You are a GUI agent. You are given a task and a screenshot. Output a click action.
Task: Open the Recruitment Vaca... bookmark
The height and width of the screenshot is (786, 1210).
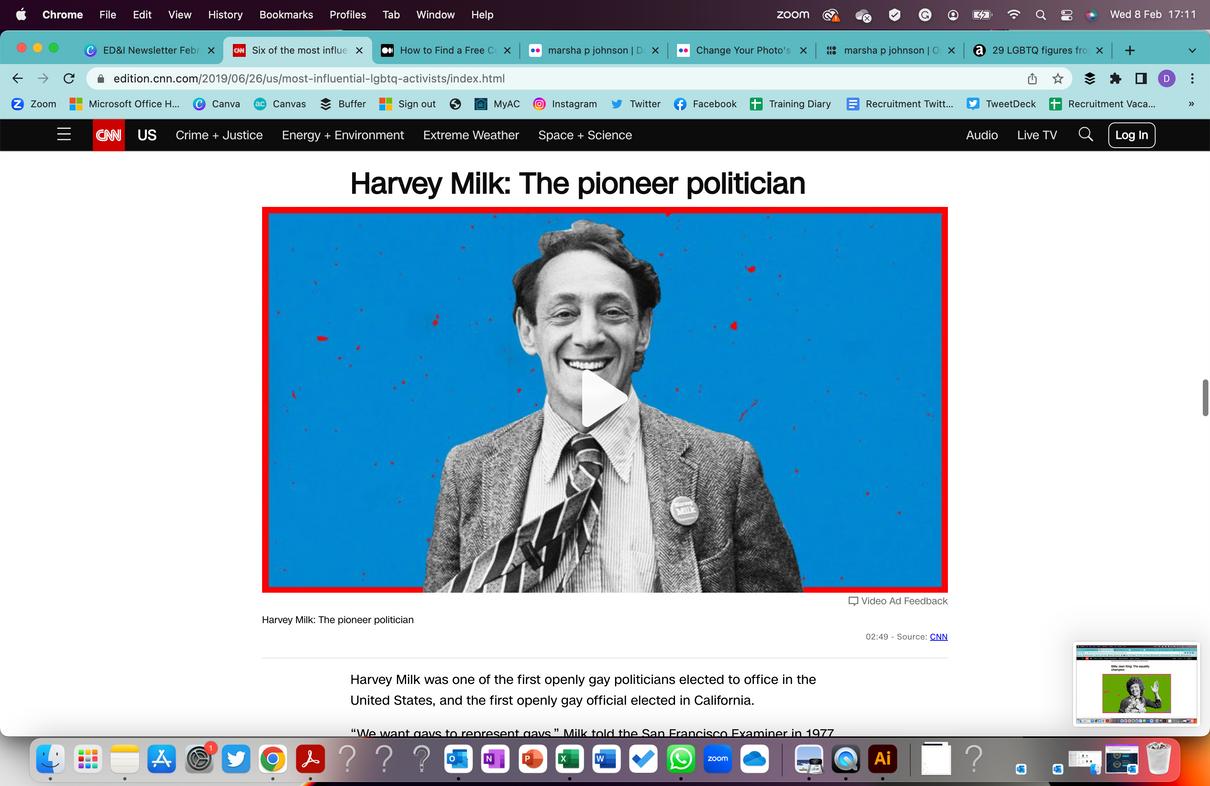tap(1102, 104)
